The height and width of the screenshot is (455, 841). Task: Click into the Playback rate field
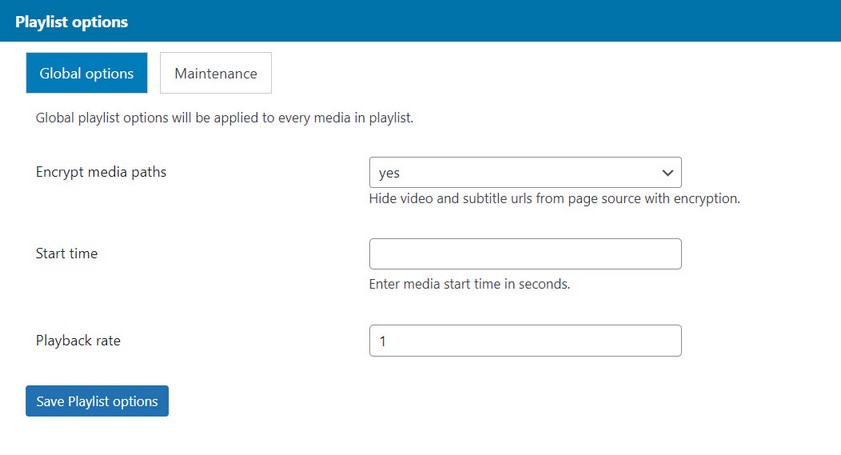tap(524, 341)
